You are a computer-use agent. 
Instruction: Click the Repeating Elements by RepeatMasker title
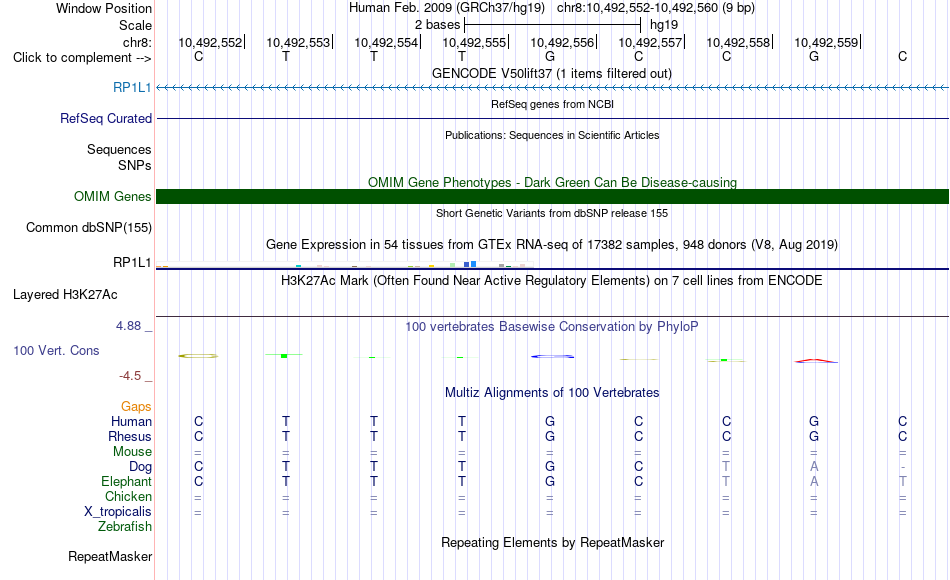point(552,542)
